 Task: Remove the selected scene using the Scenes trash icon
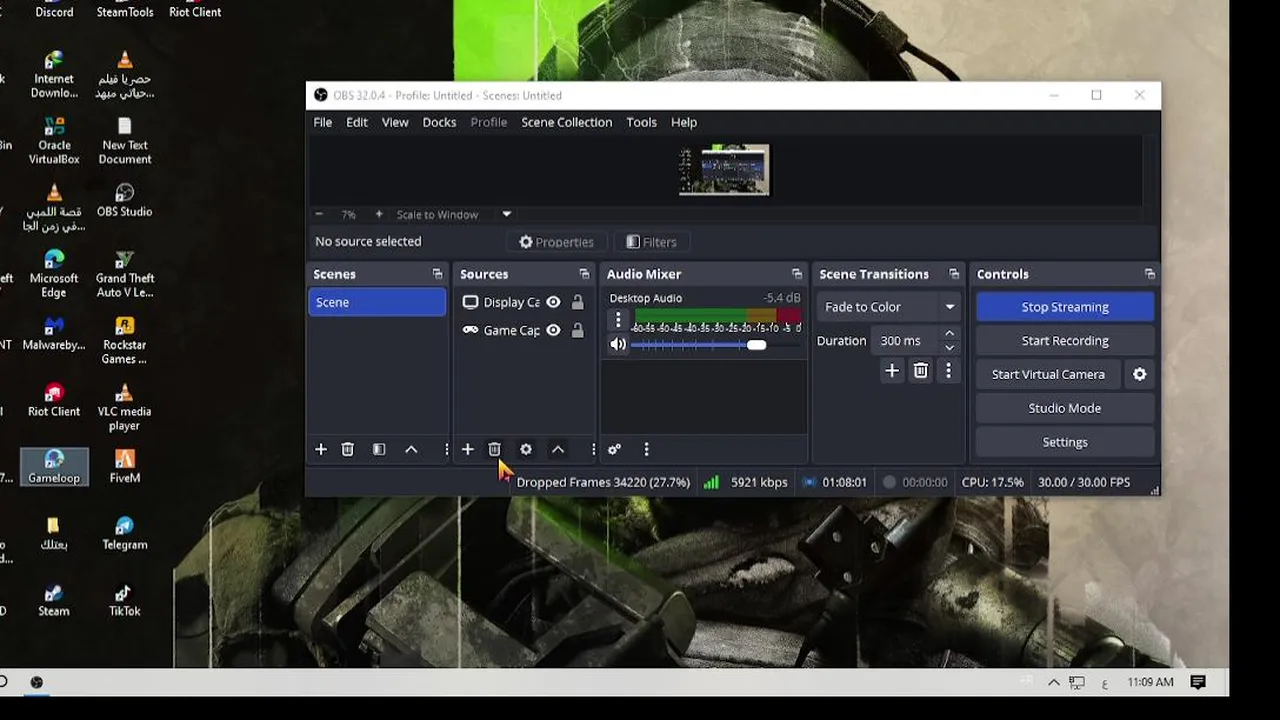point(348,450)
